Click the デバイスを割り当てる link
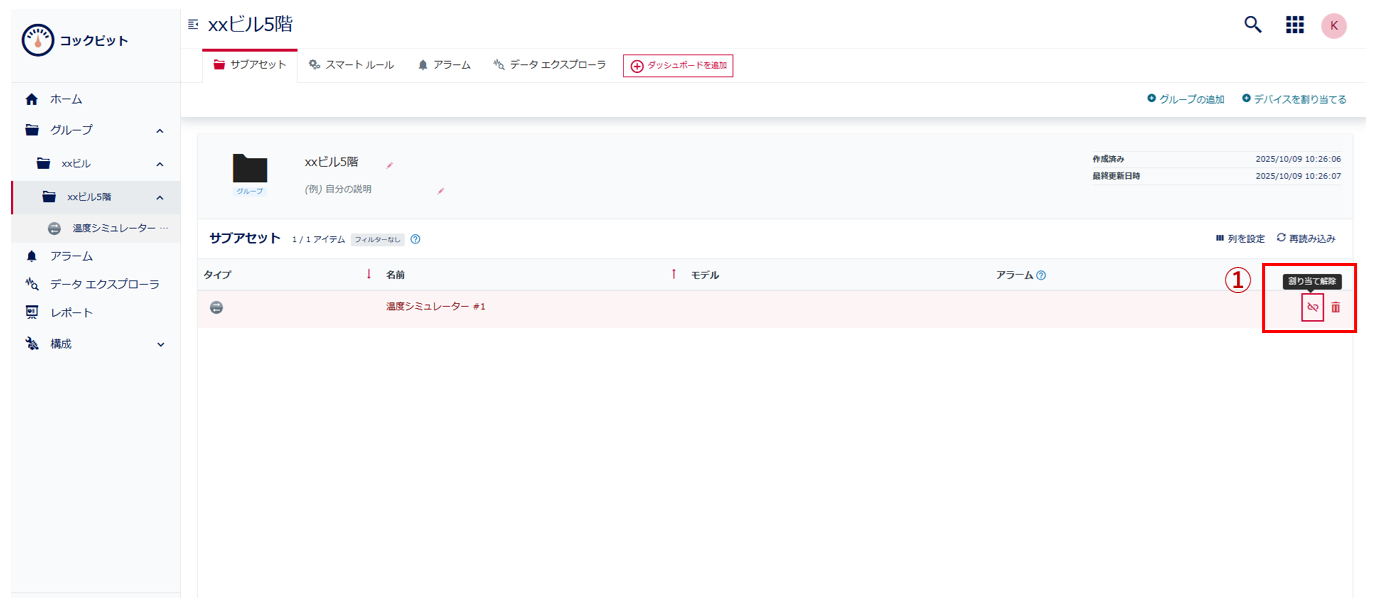Image resolution: width=1376 pixels, height=607 pixels. point(1298,99)
